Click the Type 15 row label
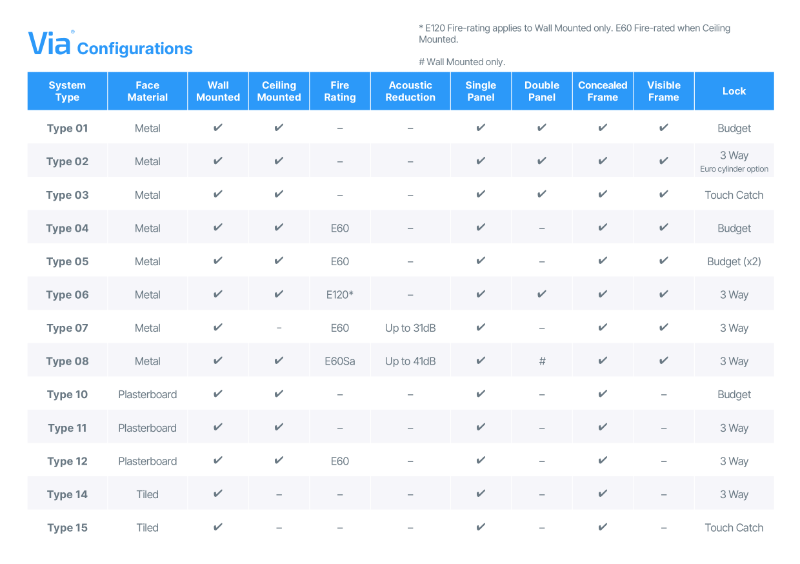The image size is (800, 564). 67,527
